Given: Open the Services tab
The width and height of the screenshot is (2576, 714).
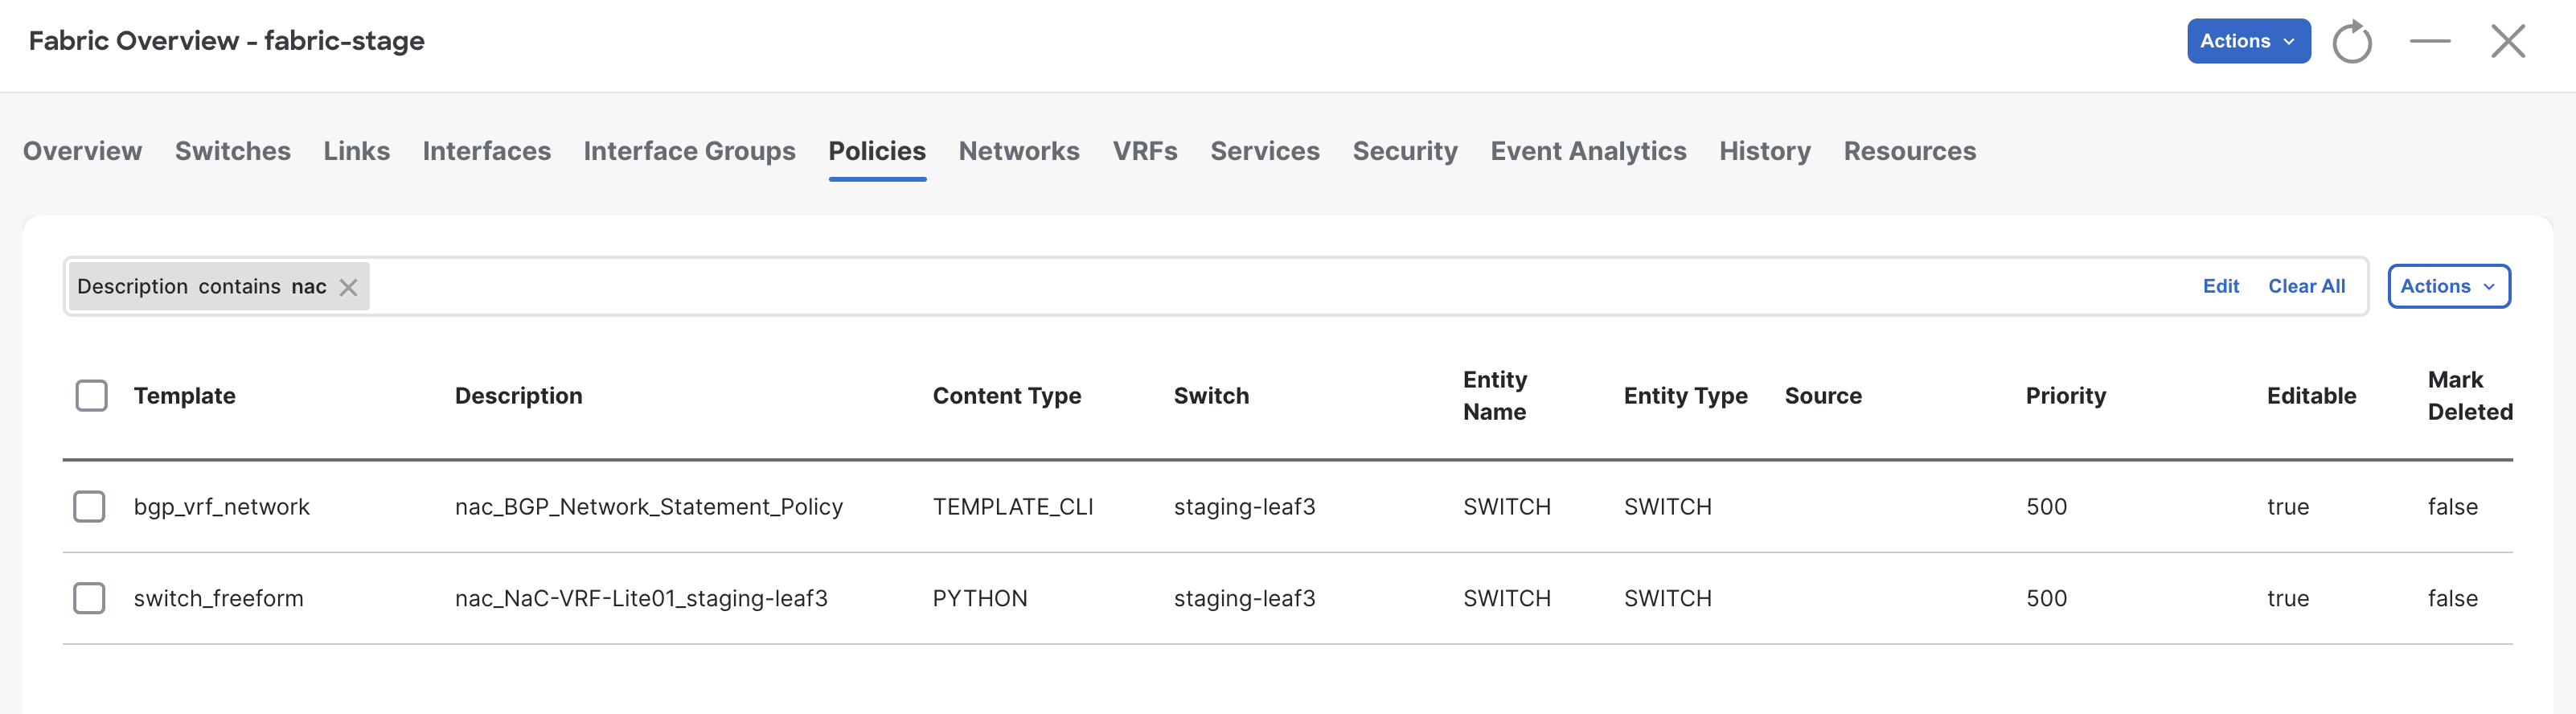Looking at the screenshot, I should pyautogui.click(x=1265, y=151).
